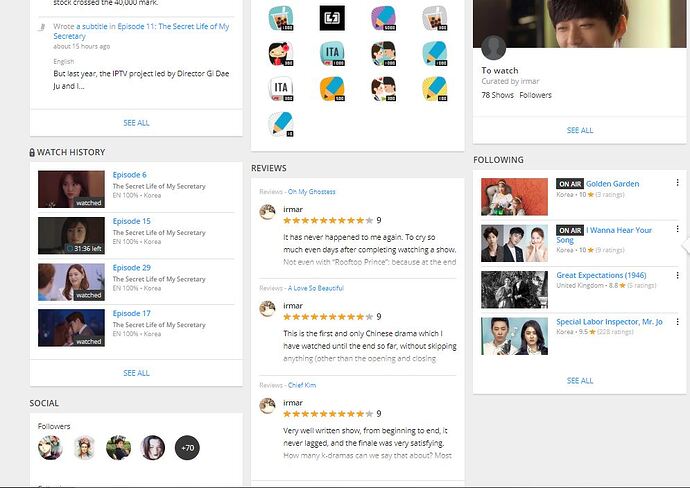The height and width of the screenshot is (488, 690).
Task: Click the lock icon beside Watch History
Action: click(x=33, y=152)
